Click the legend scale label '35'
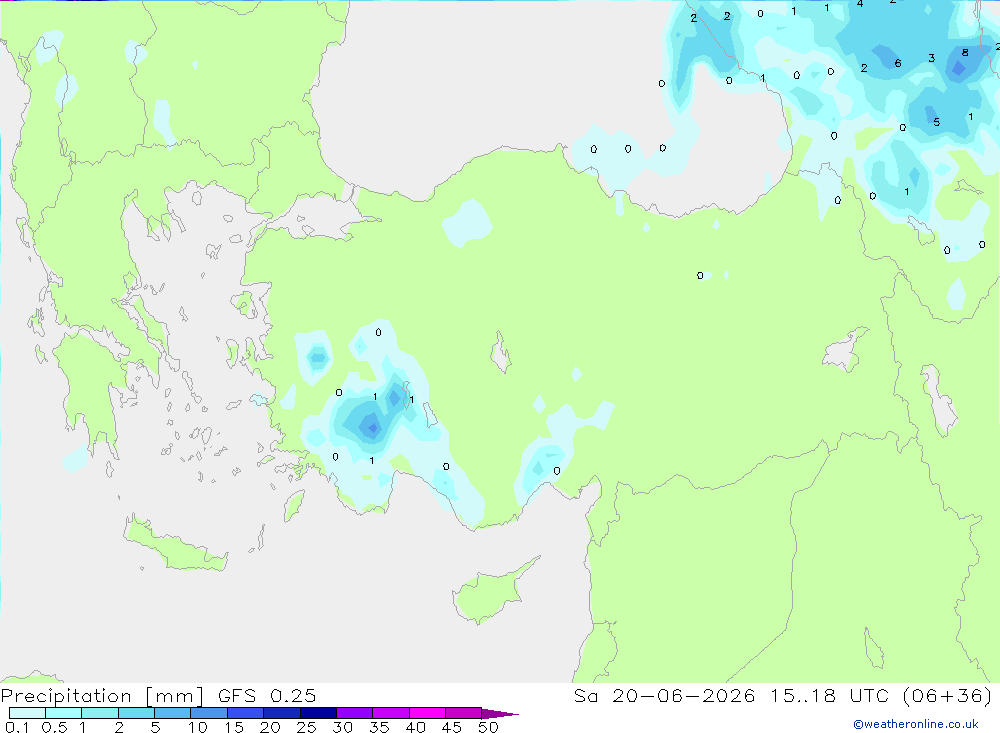 (379, 727)
